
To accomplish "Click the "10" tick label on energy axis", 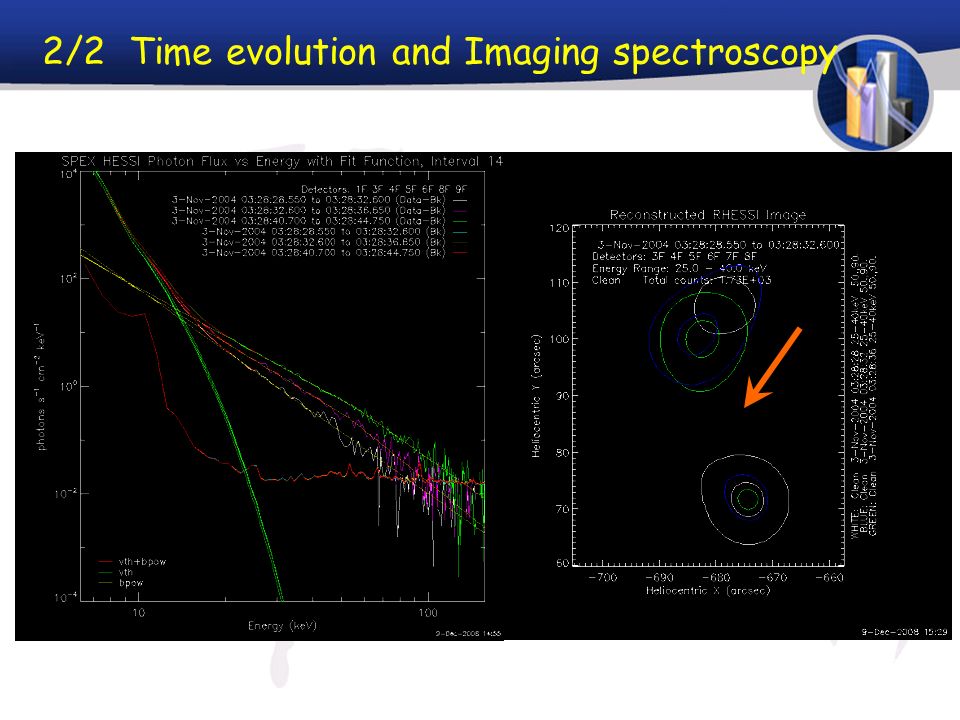I will click(x=139, y=612).
